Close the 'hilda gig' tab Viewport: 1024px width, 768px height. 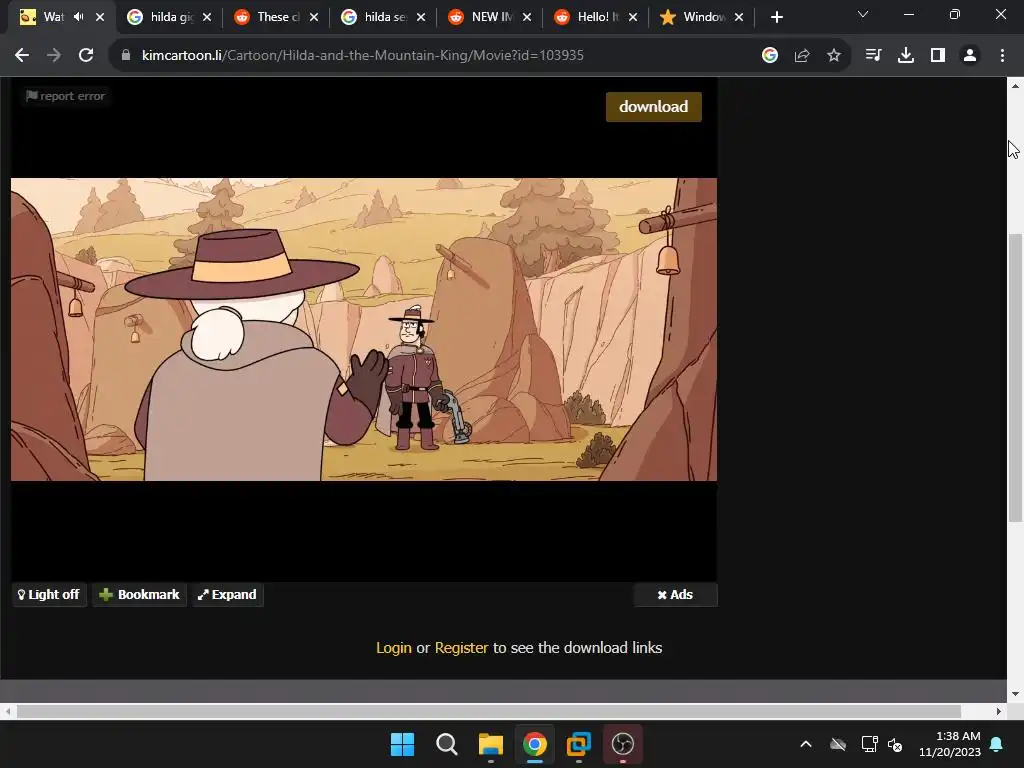tap(207, 18)
